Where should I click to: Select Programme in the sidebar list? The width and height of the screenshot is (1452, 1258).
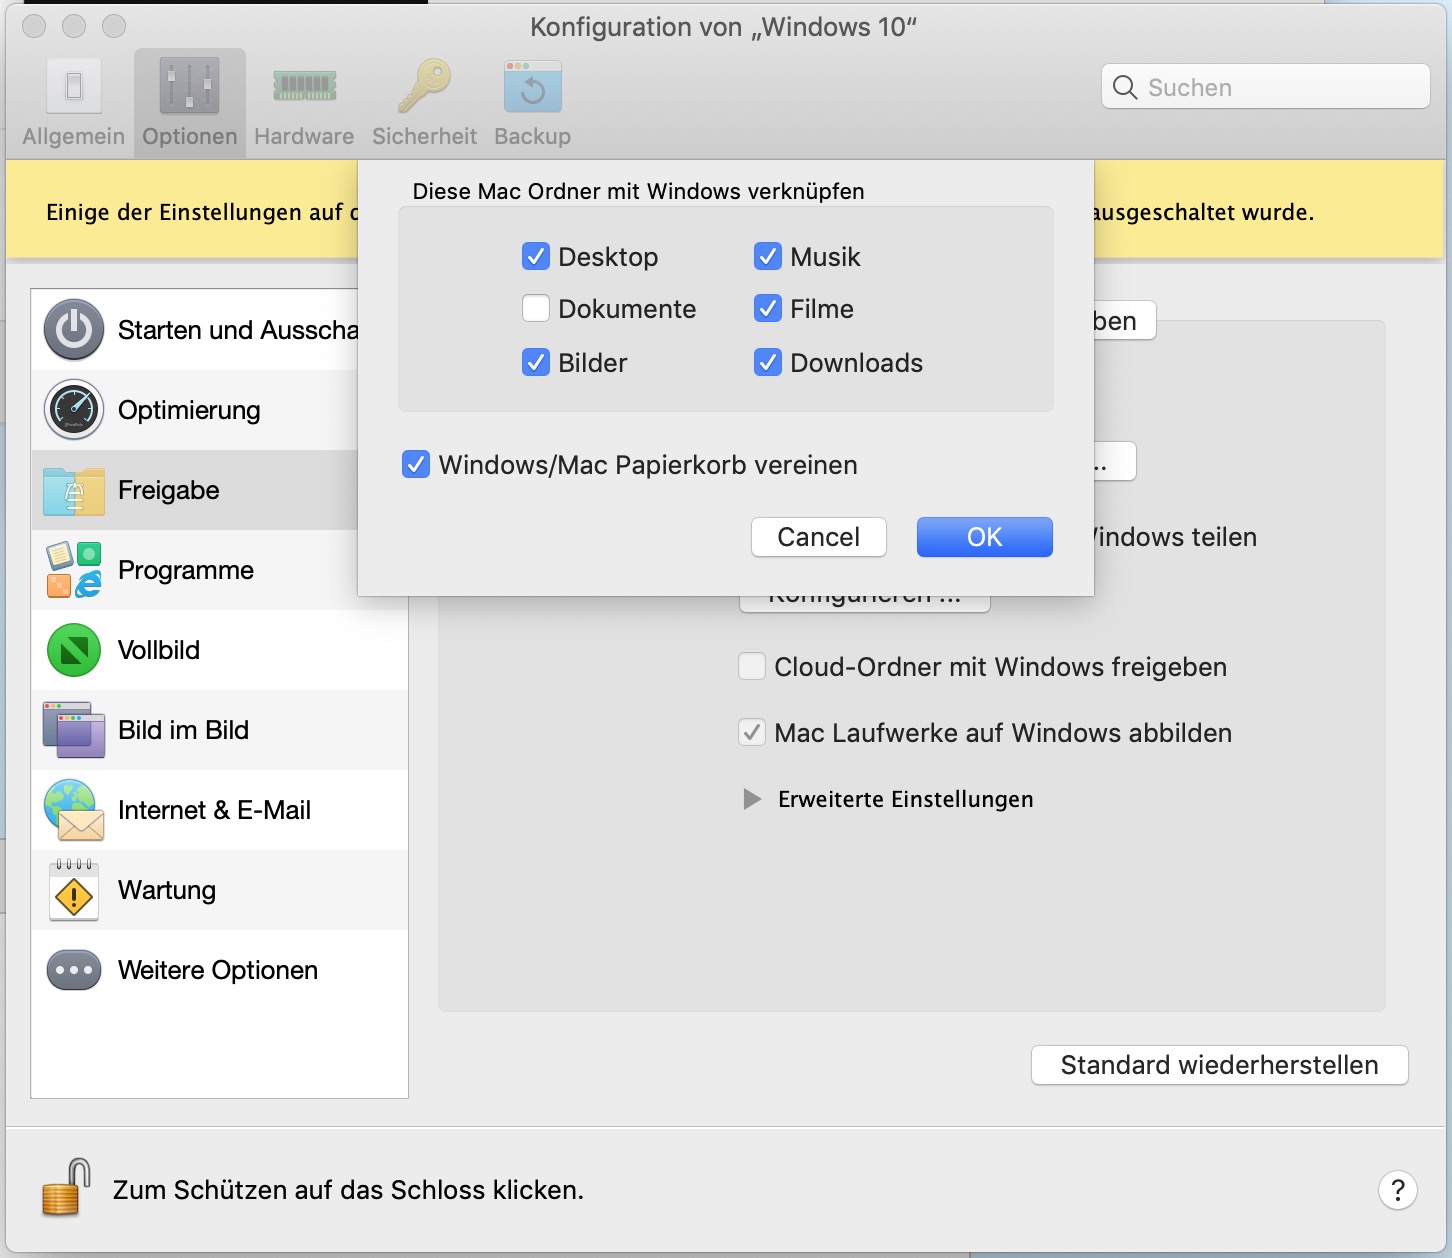tap(195, 570)
